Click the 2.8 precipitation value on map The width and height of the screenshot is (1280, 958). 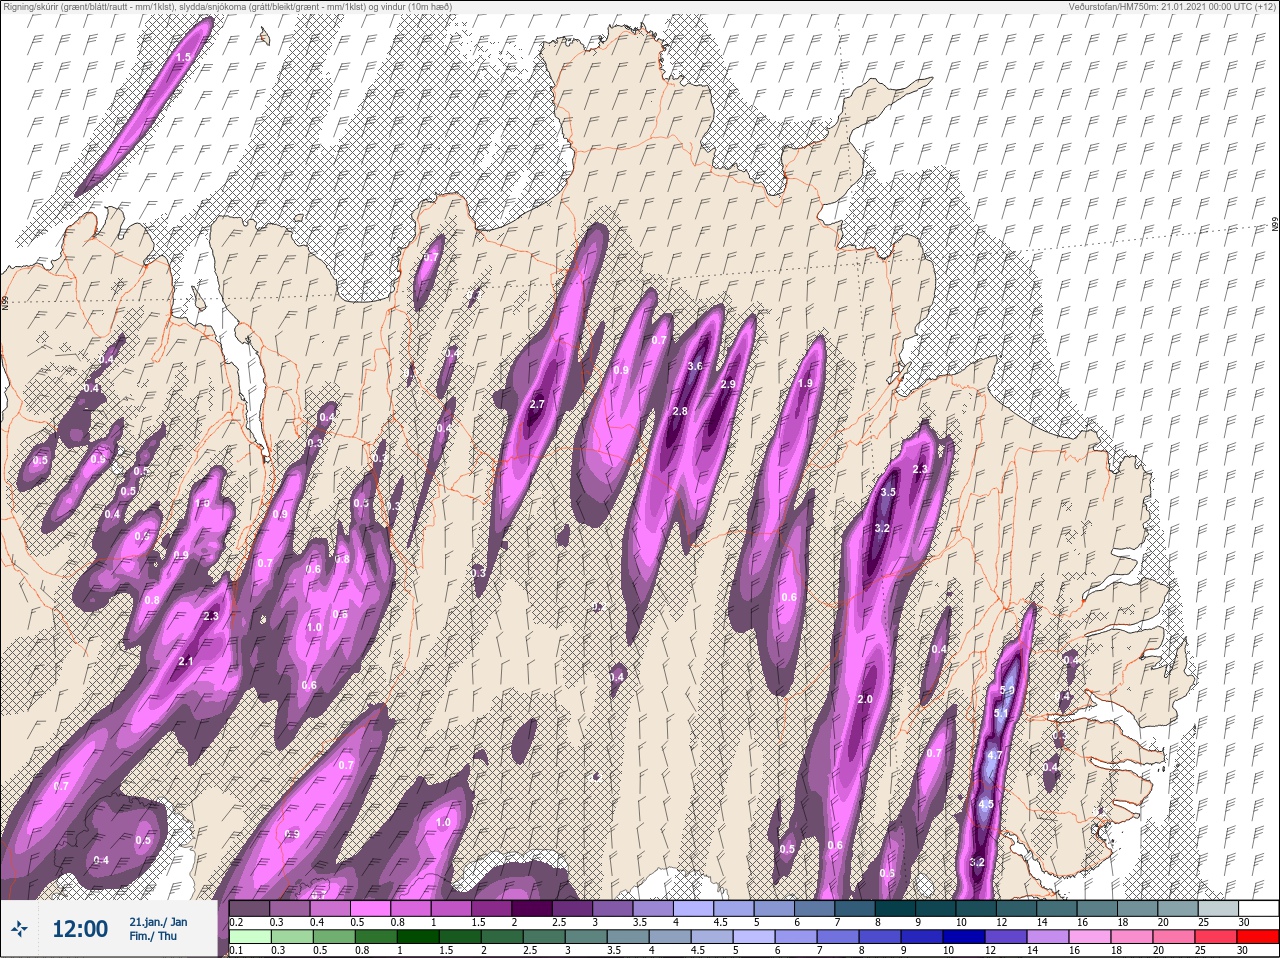(680, 411)
